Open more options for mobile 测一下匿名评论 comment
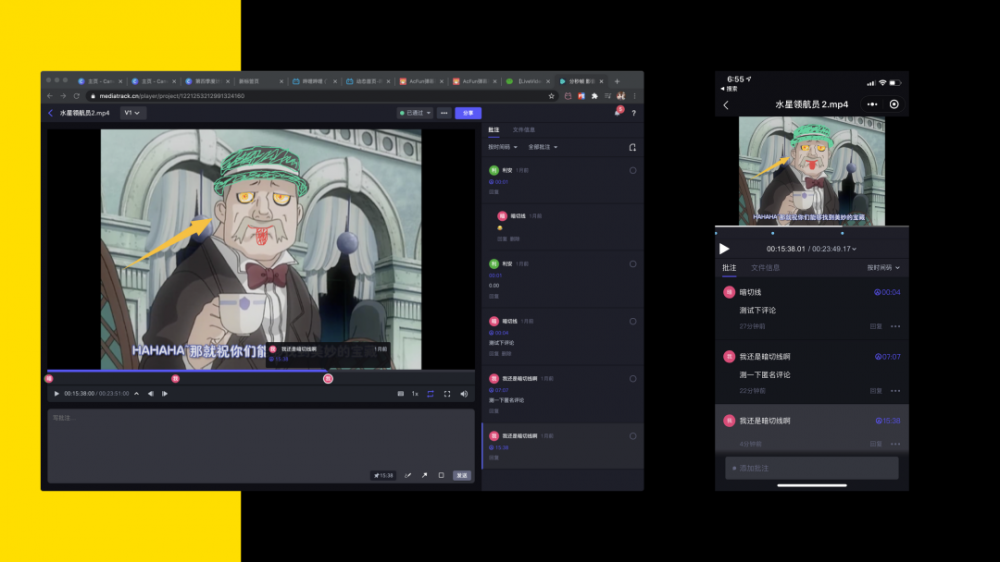 (x=895, y=391)
